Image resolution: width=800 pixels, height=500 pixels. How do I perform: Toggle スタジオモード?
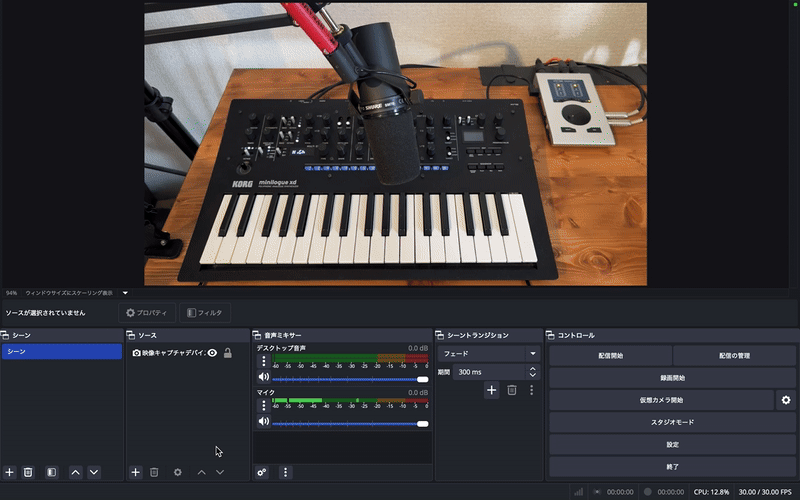pos(672,422)
